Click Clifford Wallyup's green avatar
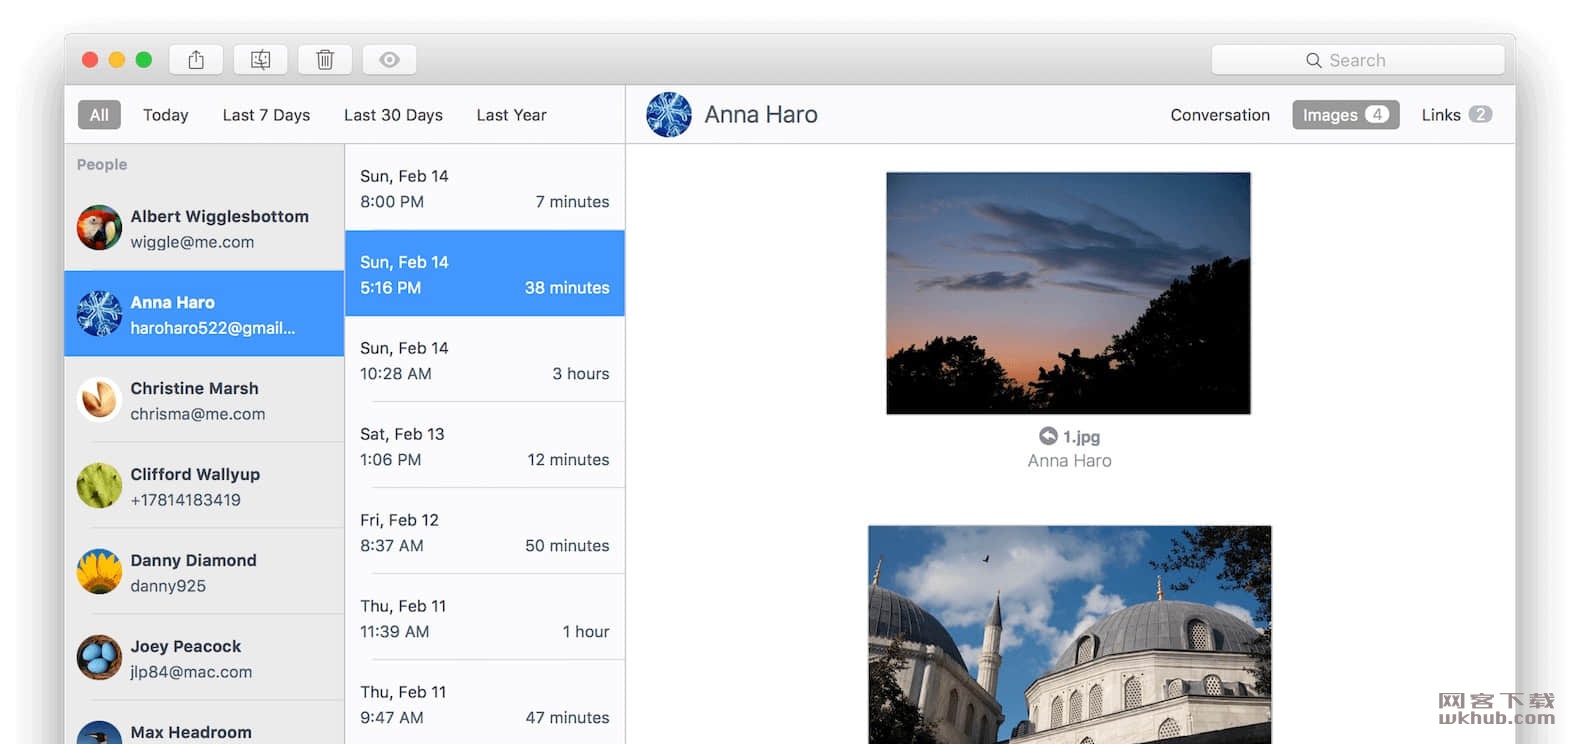 [x=99, y=486]
